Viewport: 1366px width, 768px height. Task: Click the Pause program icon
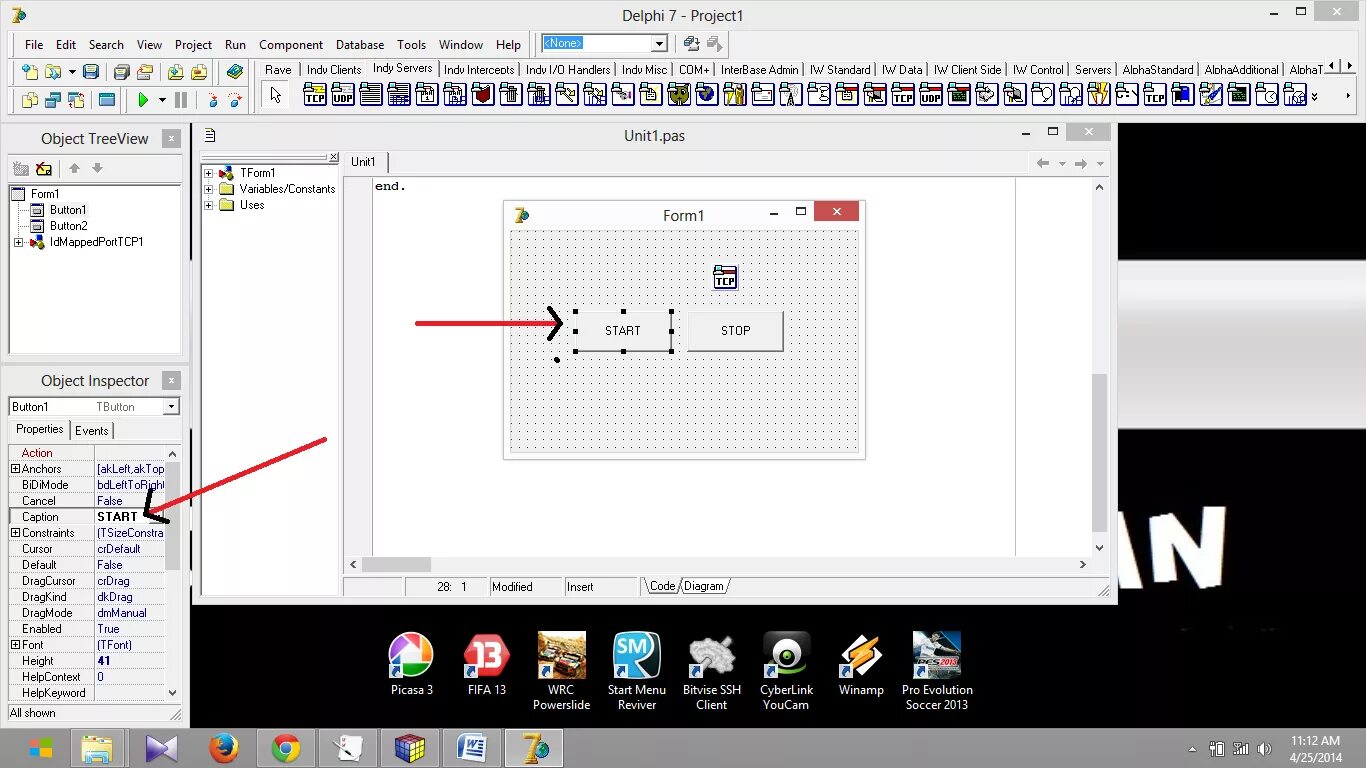coord(181,100)
